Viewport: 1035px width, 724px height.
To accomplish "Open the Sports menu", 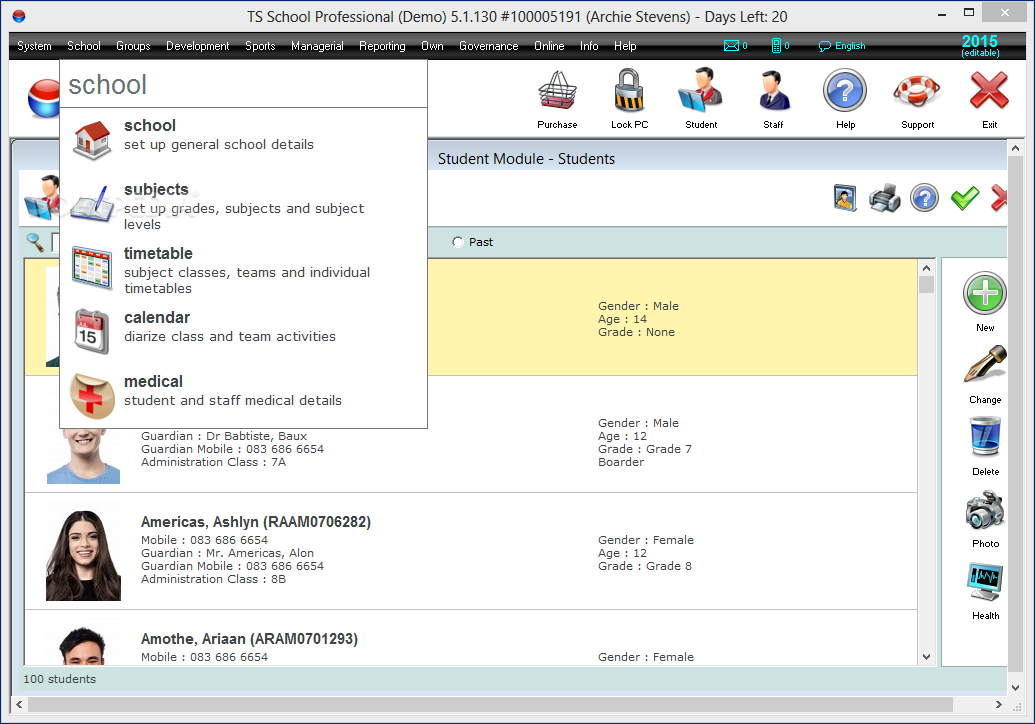I will (x=260, y=46).
